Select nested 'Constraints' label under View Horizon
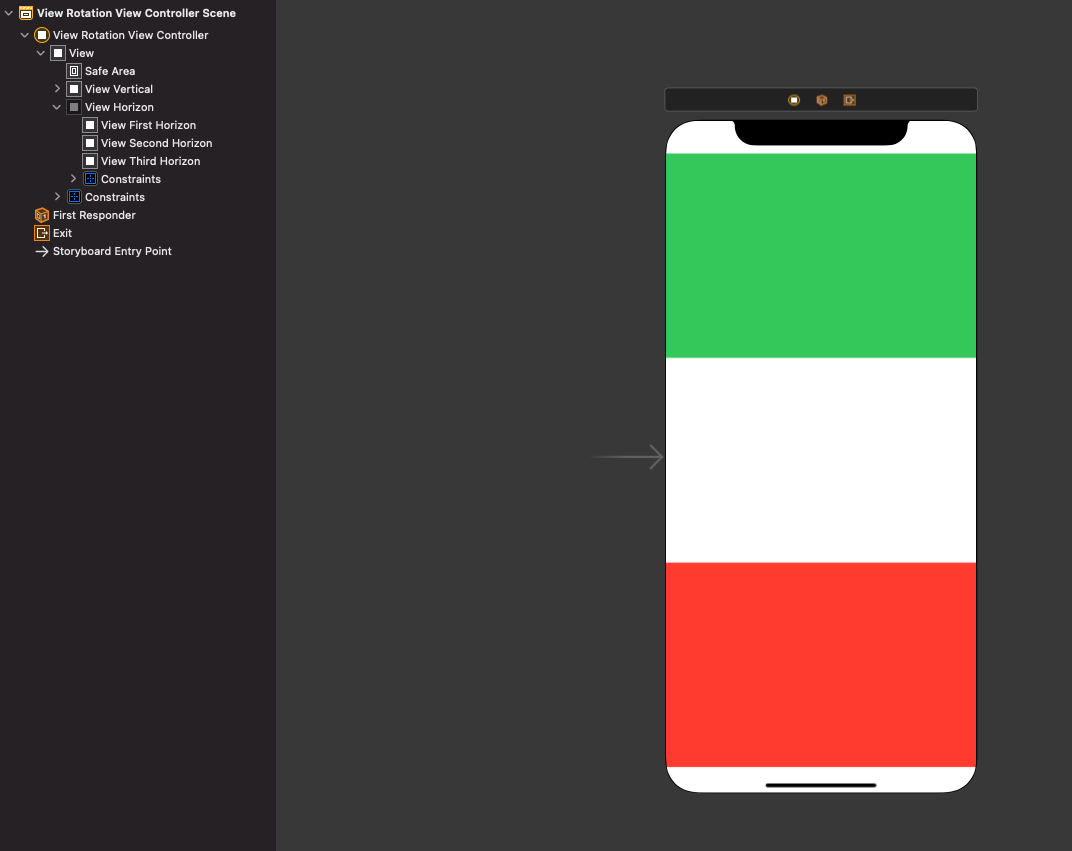The height and width of the screenshot is (851, 1072). point(131,178)
